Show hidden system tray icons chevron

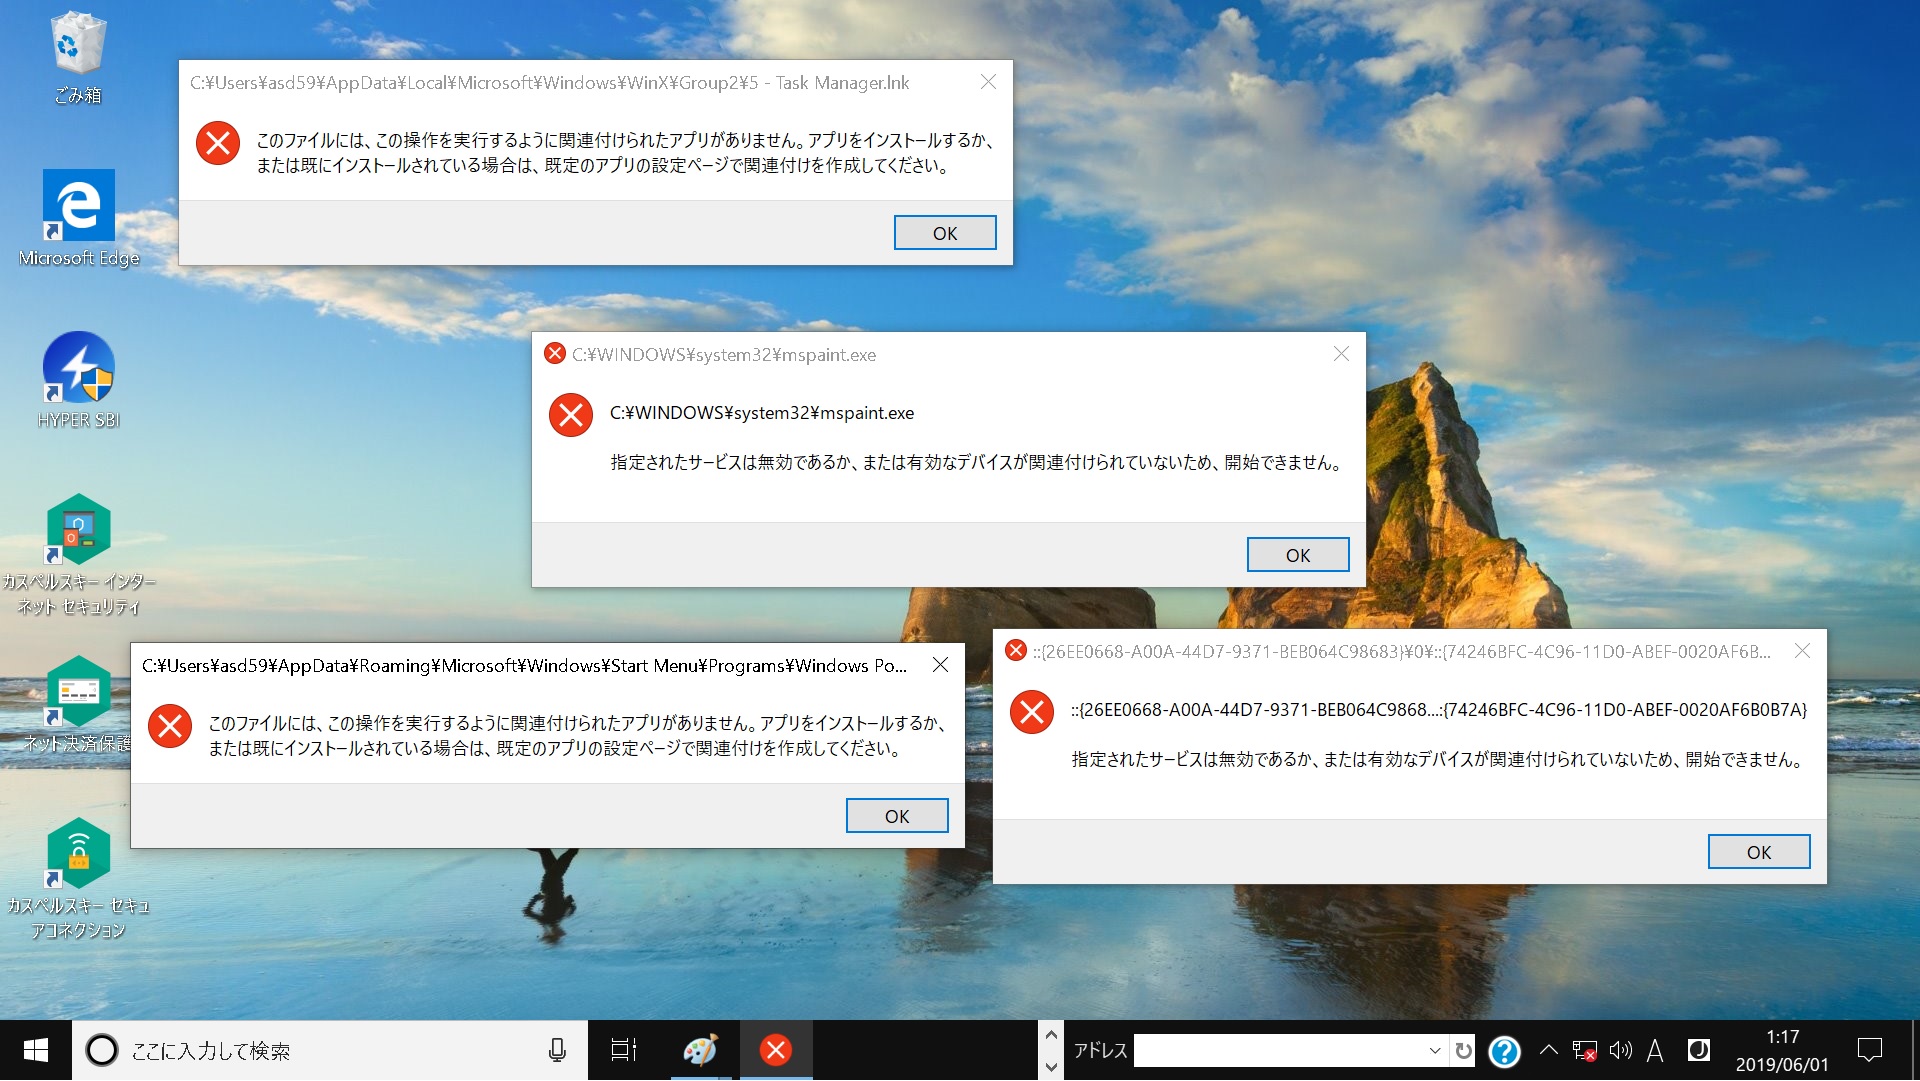[x=1548, y=1050]
